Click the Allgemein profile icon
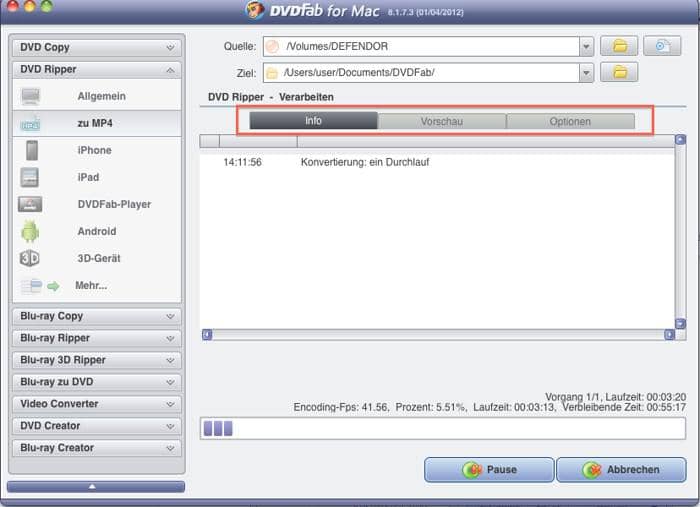 [x=30, y=96]
